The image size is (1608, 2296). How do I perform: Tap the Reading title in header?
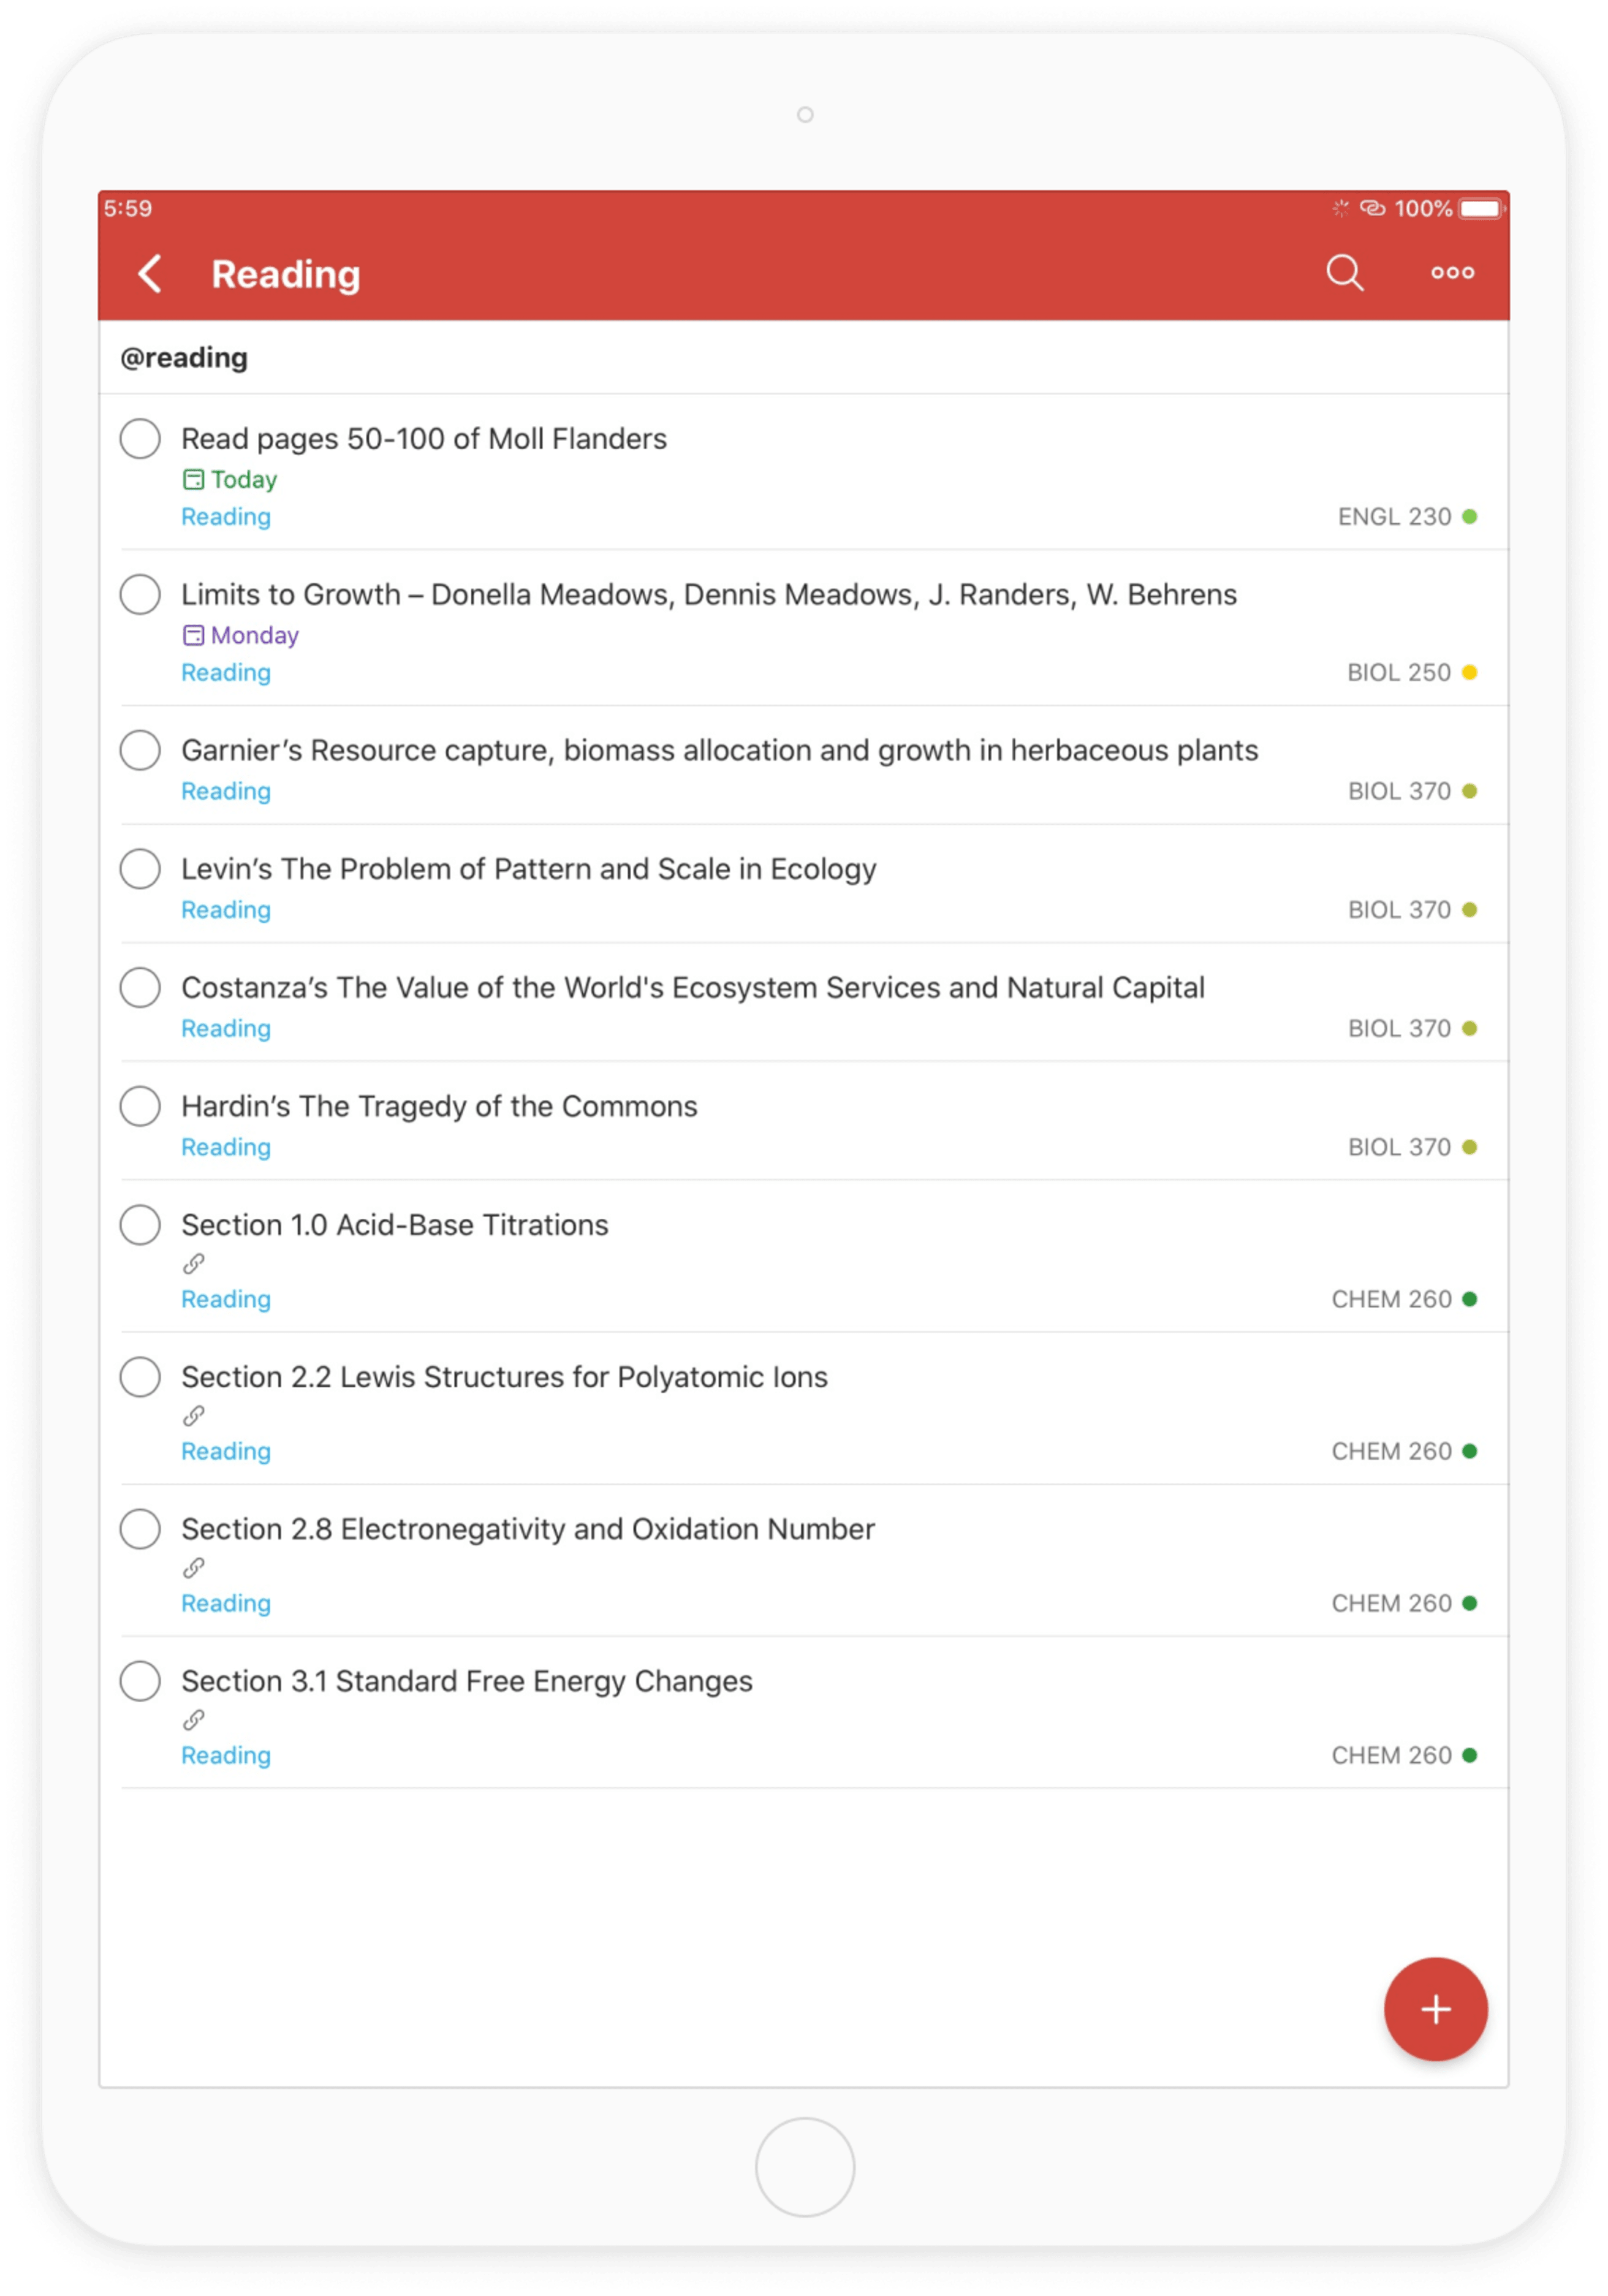coord(285,274)
